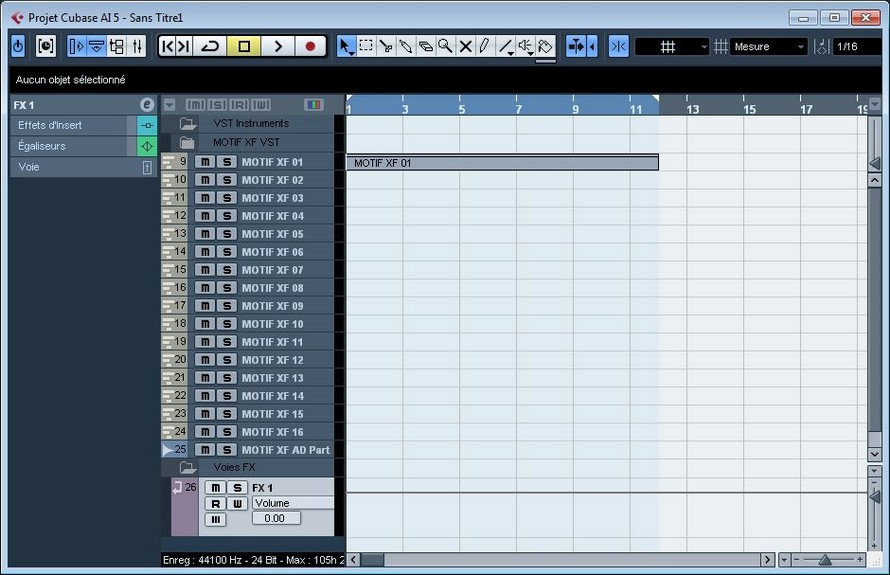
Task: Collapse the VST Instruments folder
Action: point(187,124)
